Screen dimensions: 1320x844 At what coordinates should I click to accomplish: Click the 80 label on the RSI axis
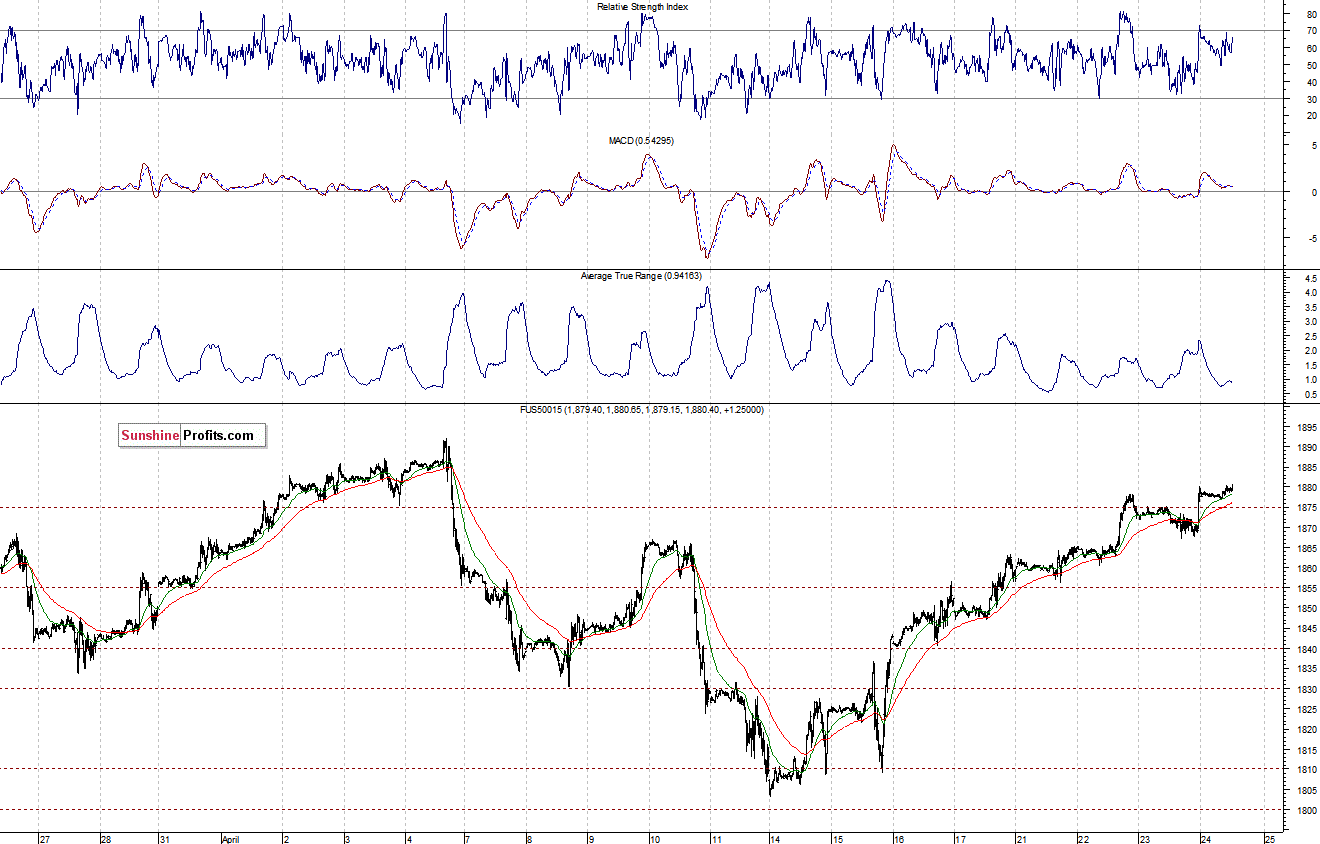[x=1311, y=15]
